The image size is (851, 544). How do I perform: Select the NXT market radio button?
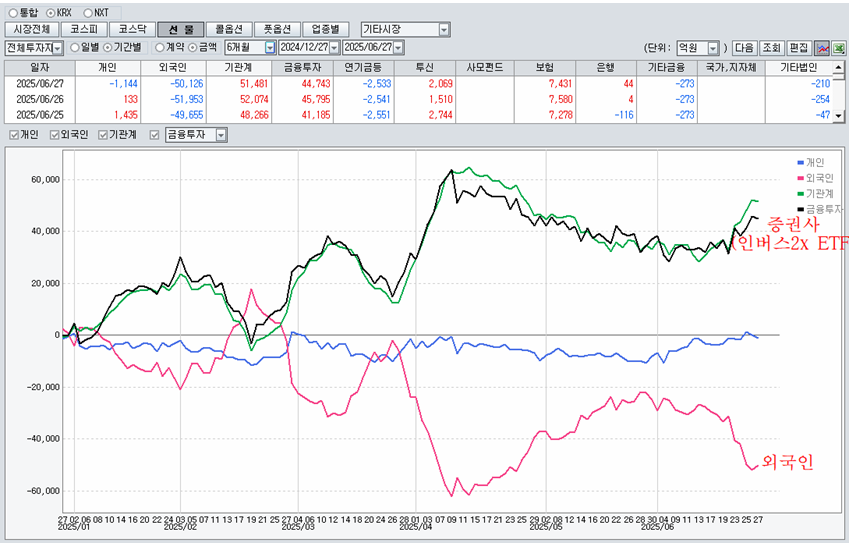pyautogui.click(x=88, y=12)
